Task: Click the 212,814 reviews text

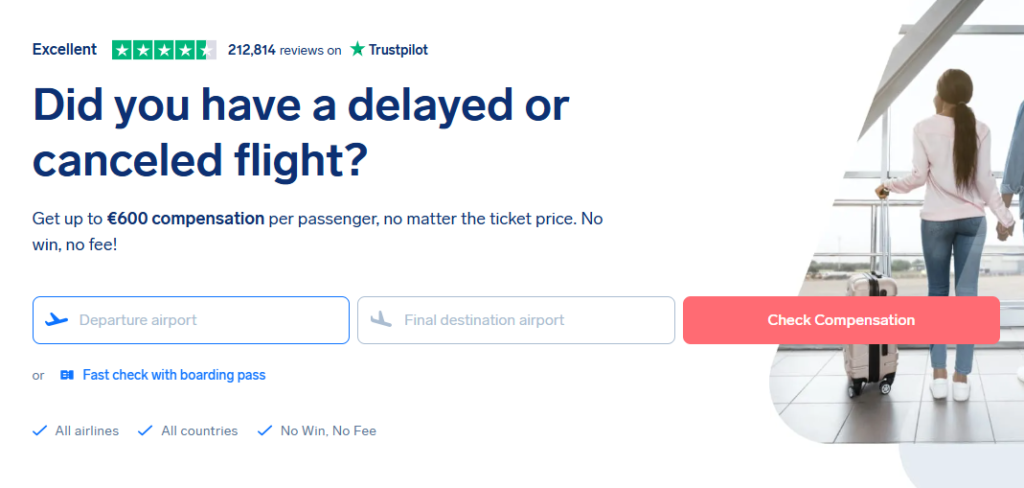Action: [x=284, y=49]
